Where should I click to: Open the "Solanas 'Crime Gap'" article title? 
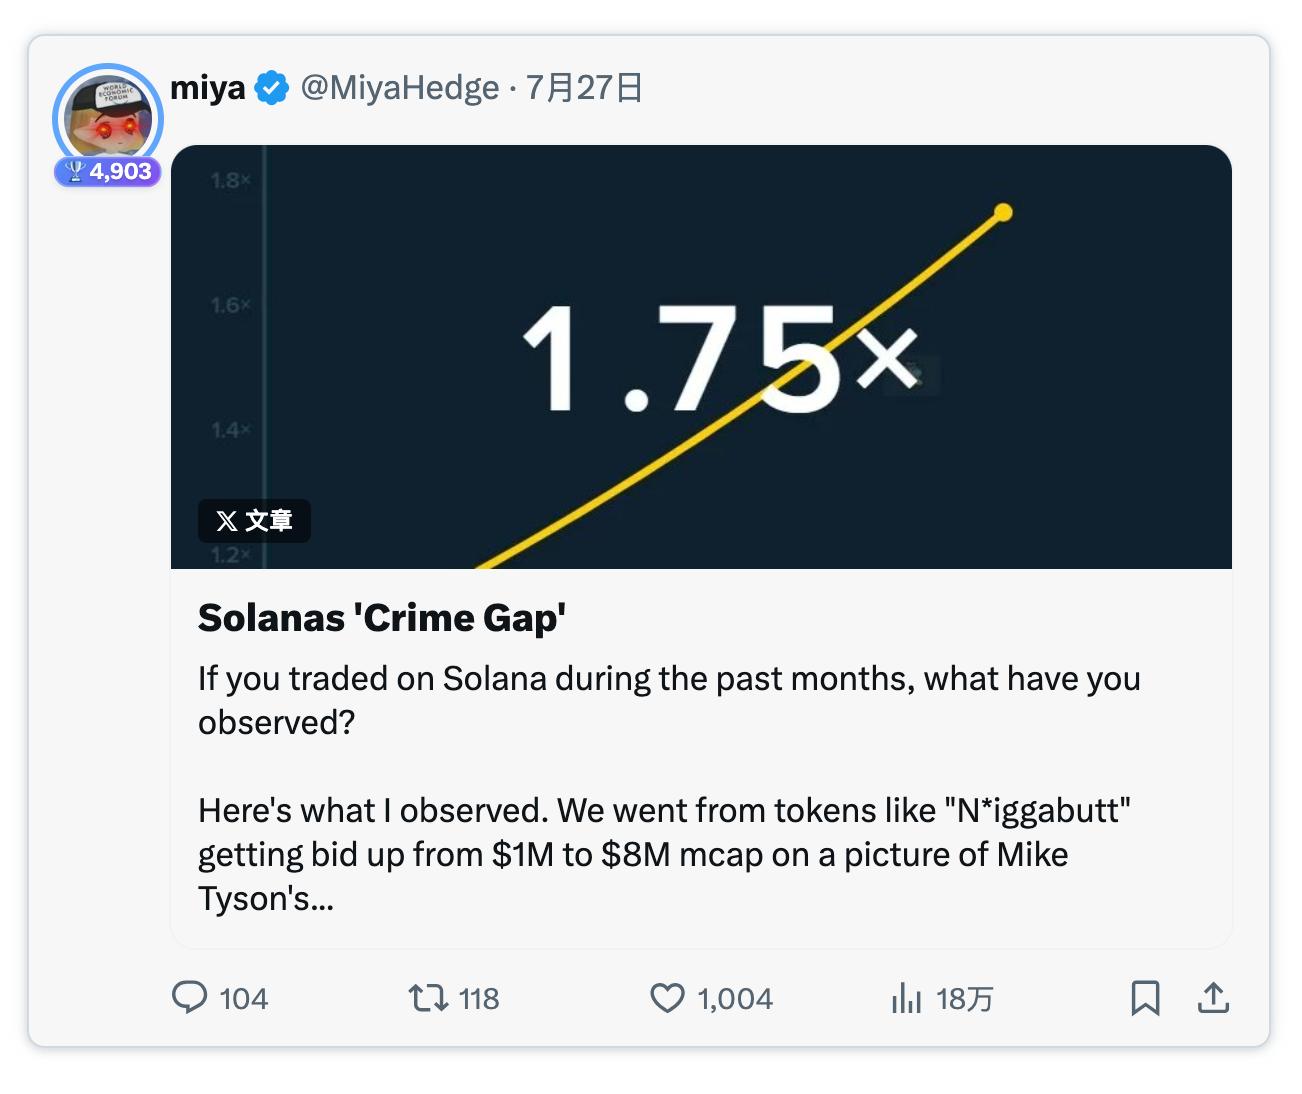382,618
